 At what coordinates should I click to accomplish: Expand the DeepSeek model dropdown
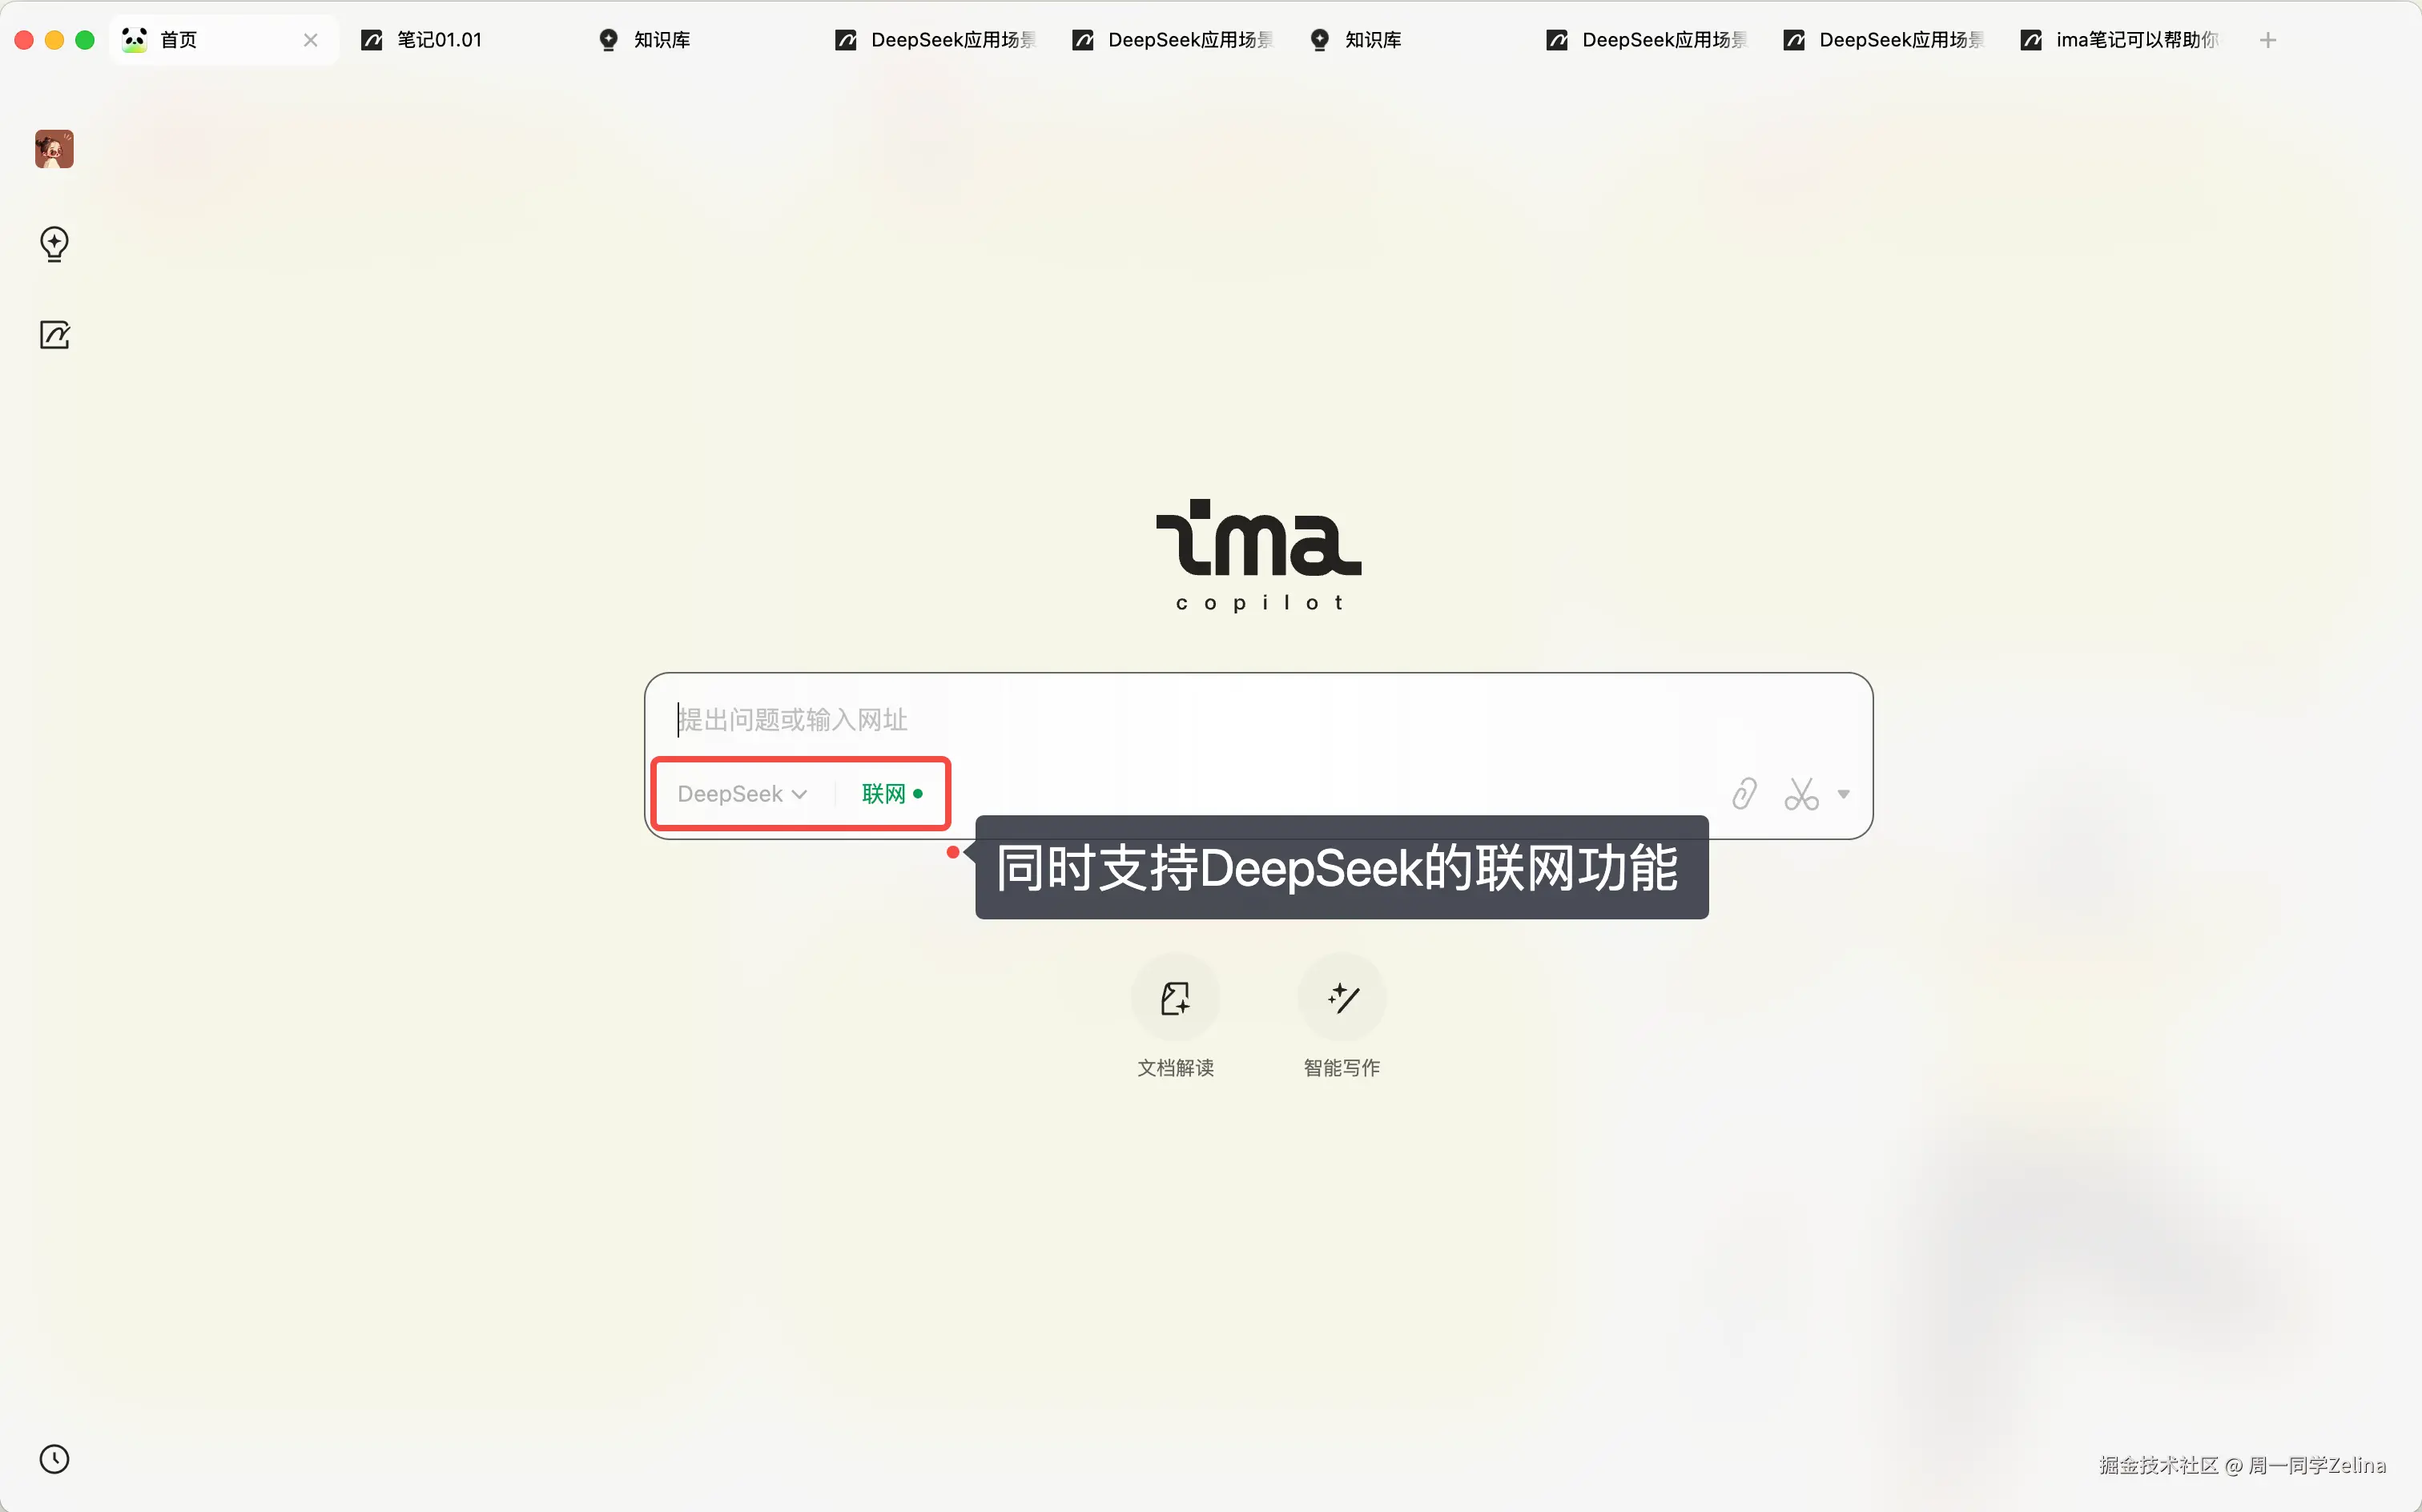click(x=742, y=794)
